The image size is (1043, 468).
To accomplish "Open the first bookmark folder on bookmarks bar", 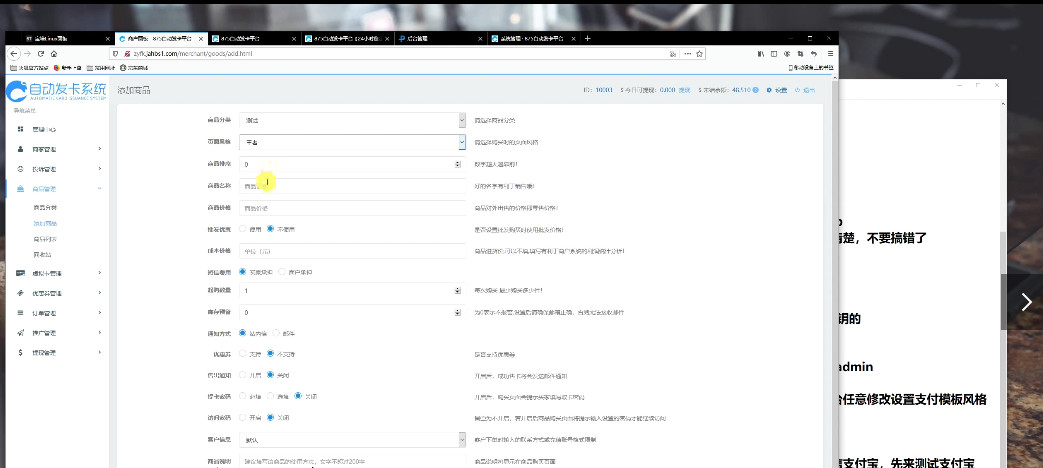I will 30,68.
